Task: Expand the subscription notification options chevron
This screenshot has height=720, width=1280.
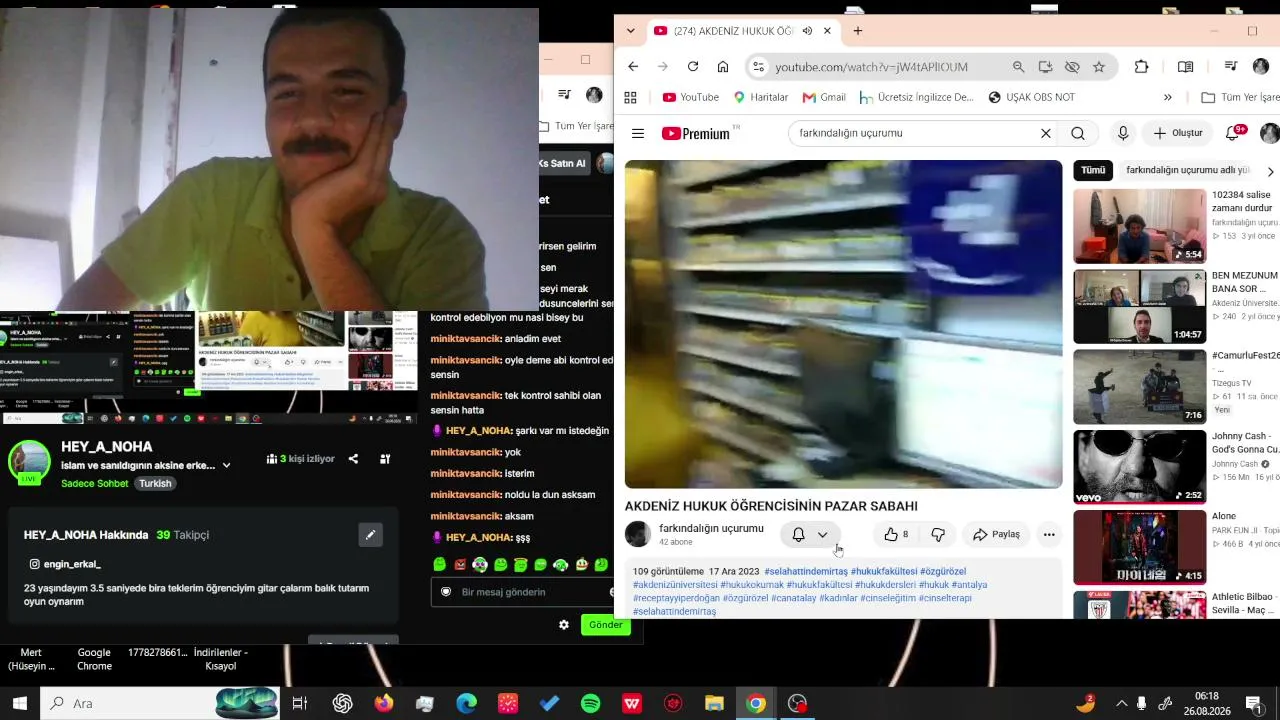Action: (822, 535)
